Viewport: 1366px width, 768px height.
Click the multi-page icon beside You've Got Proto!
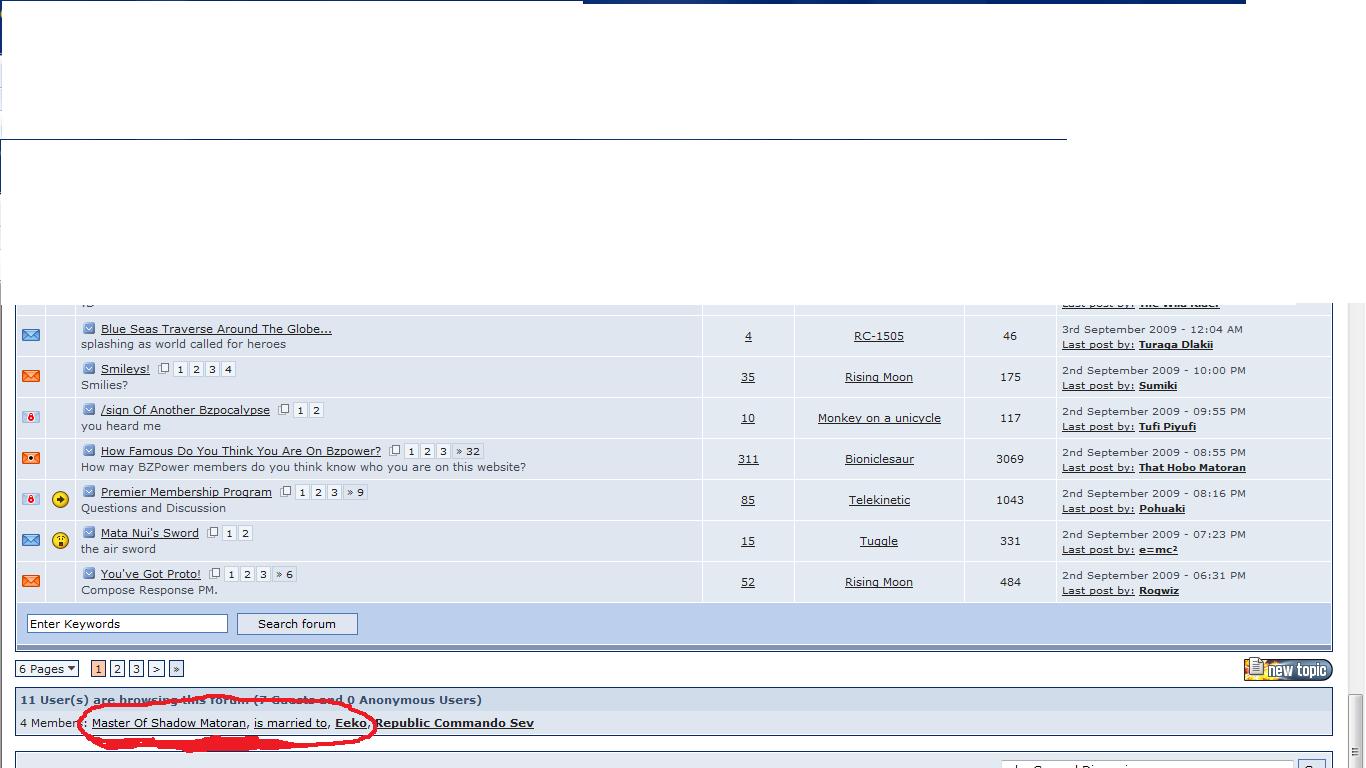[x=215, y=574]
